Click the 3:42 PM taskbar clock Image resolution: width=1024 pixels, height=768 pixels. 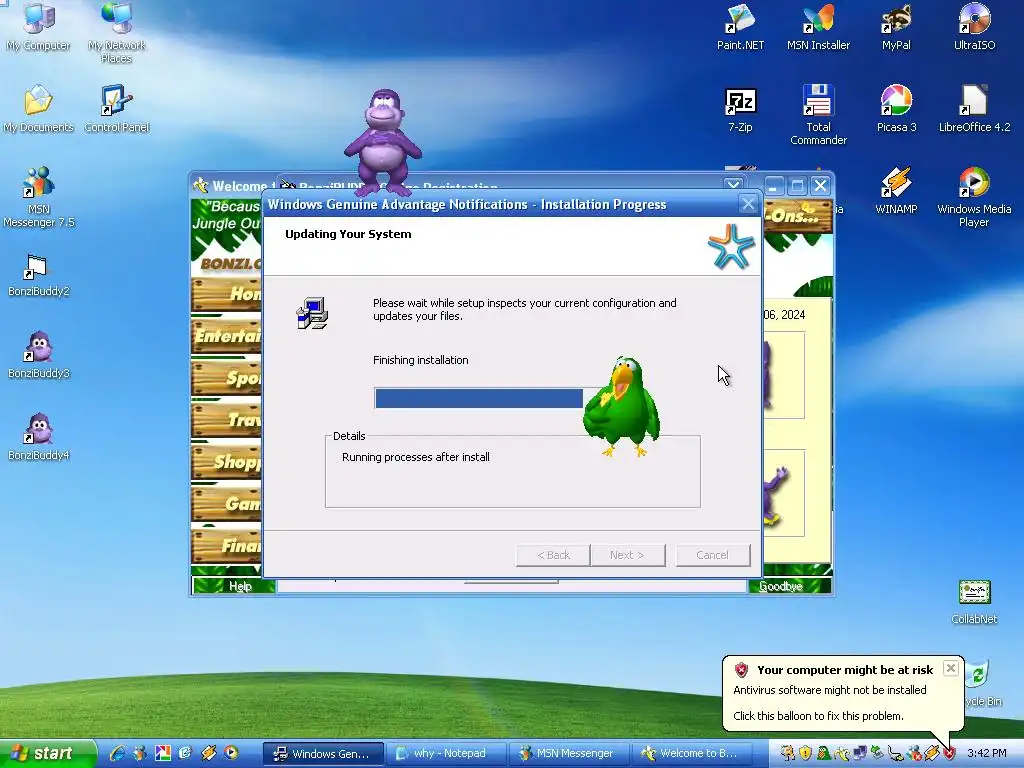tap(986, 754)
